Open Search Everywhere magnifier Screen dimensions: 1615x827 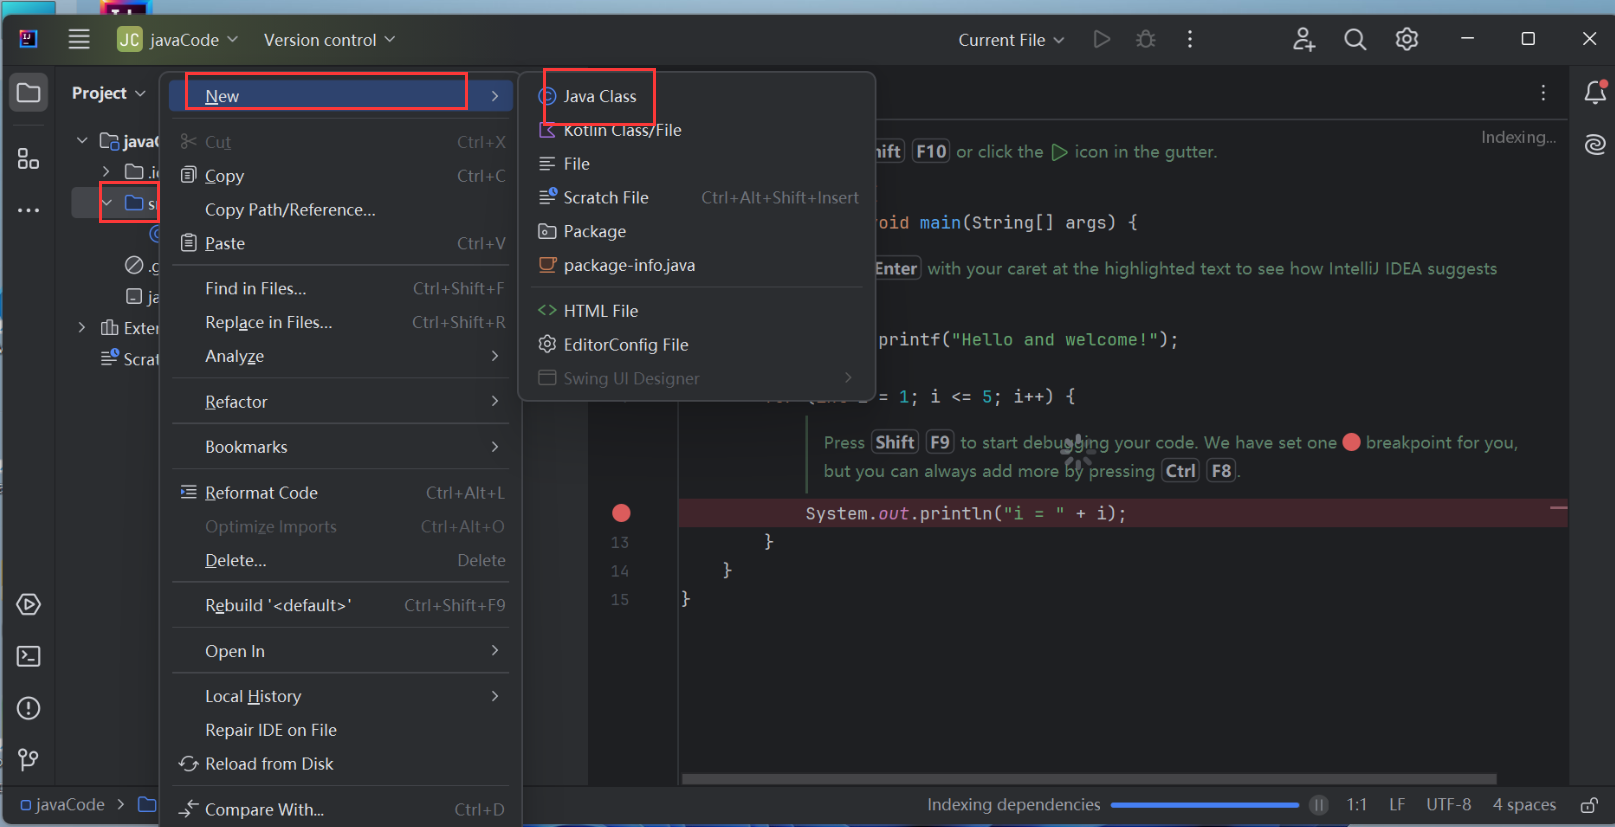(1355, 39)
